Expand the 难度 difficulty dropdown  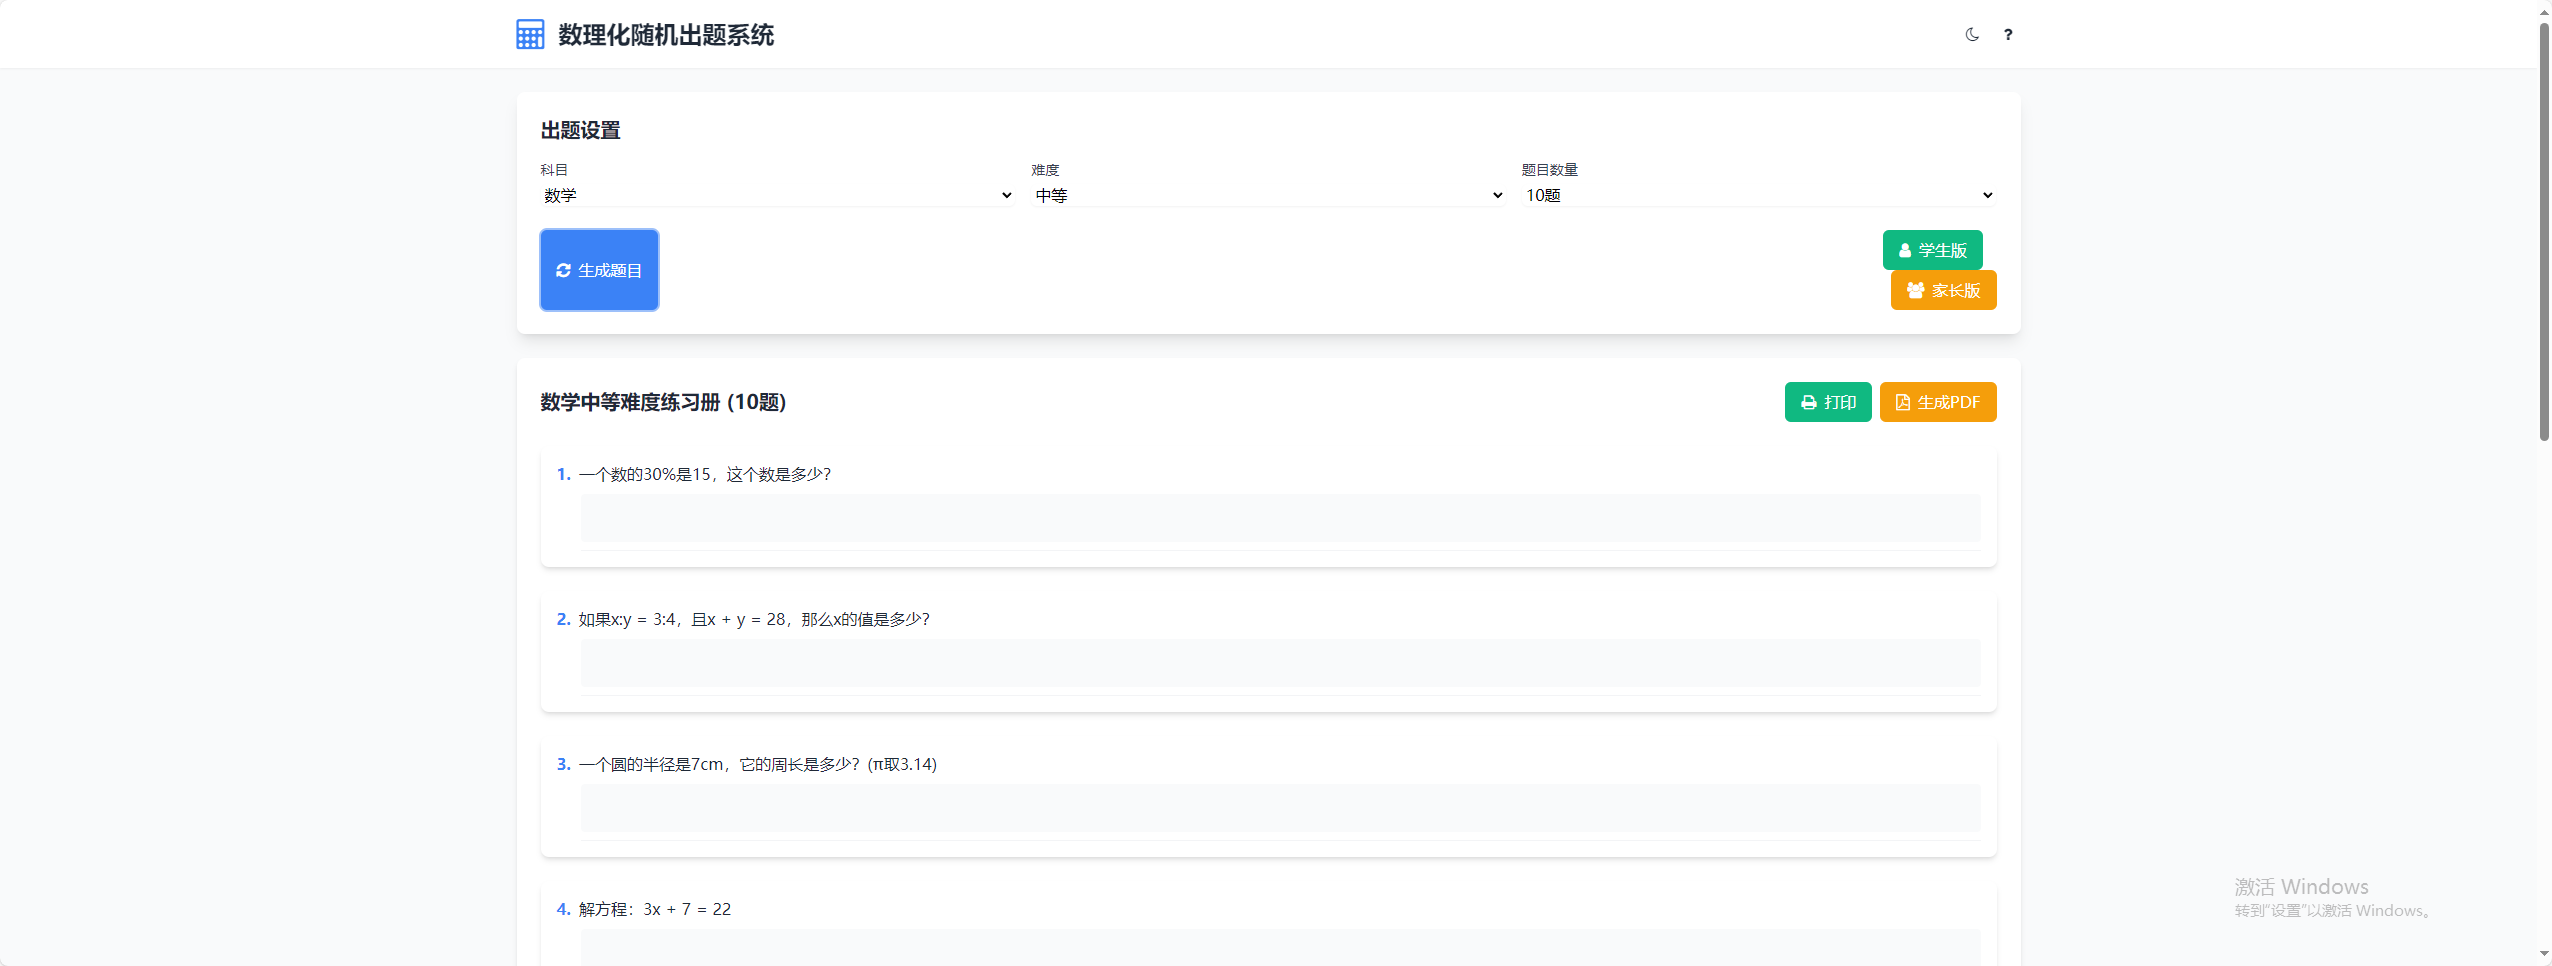tap(1268, 196)
